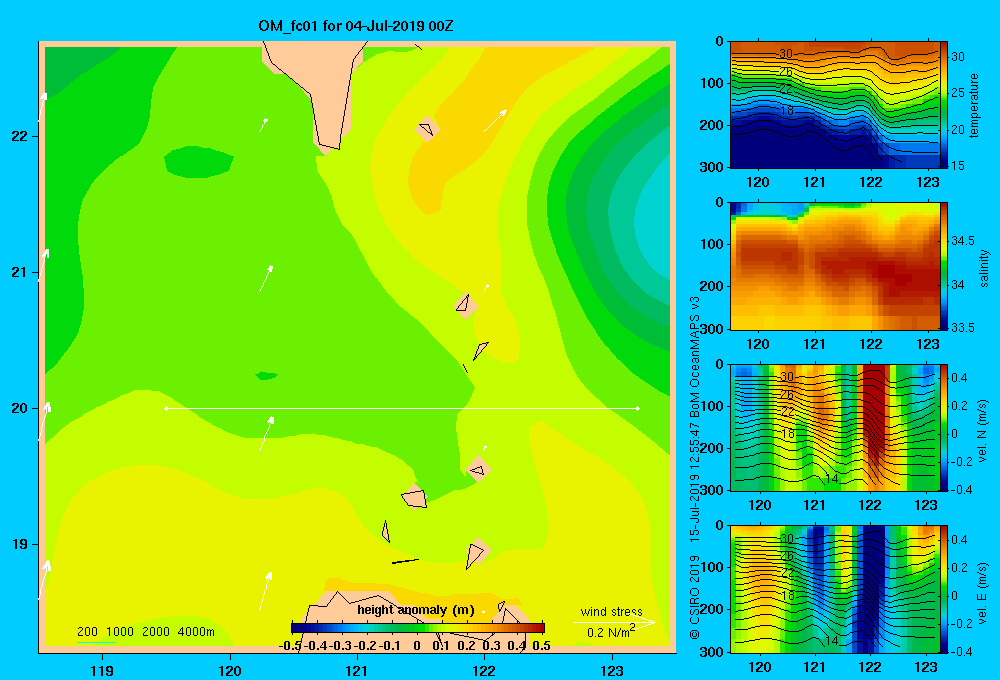Click the "34.5" value on the salinity color bar
Image resolution: width=1000 pixels, height=680 pixels.
coord(962,240)
